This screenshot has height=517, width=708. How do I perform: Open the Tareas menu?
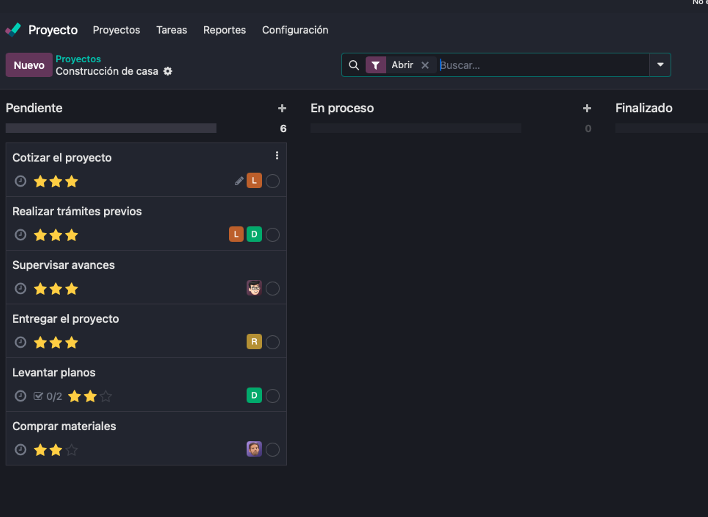pyautogui.click(x=172, y=30)
